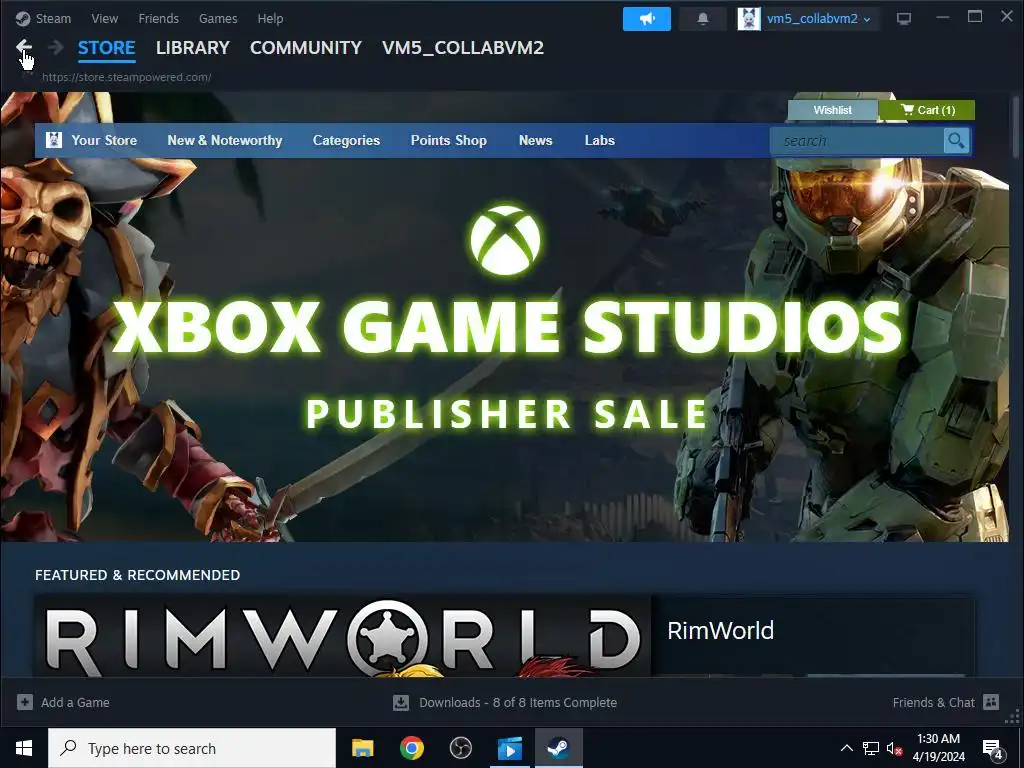Open the Friends menu

coord(159,18)
